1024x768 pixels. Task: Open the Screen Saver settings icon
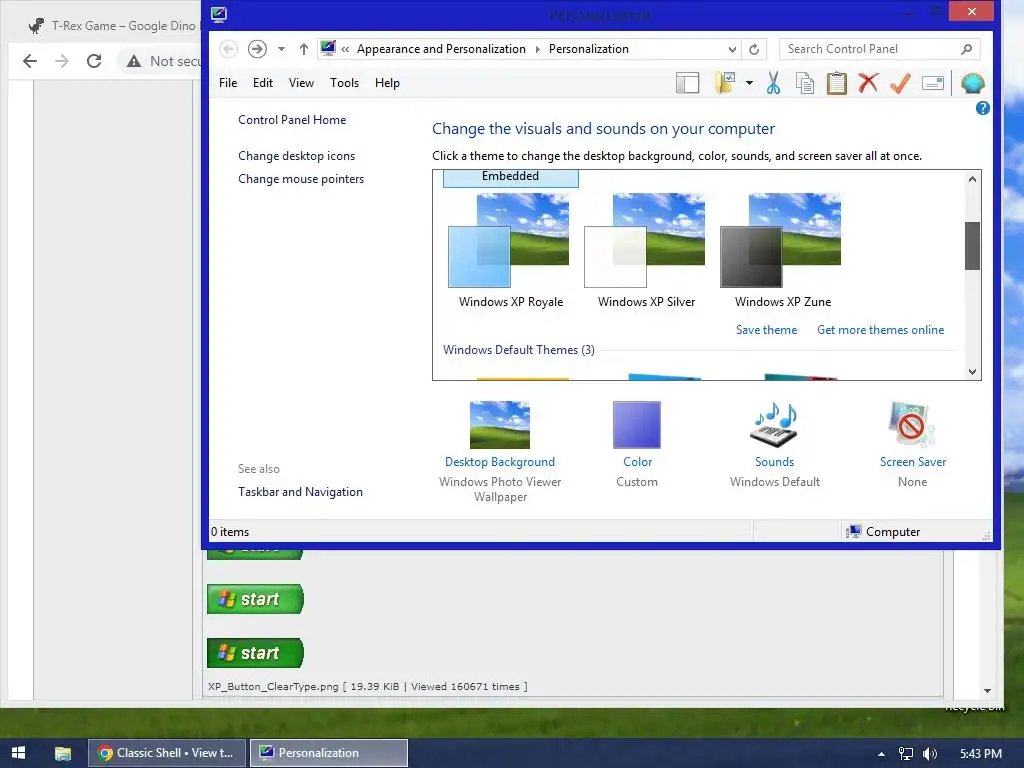(x=912, y=424)
